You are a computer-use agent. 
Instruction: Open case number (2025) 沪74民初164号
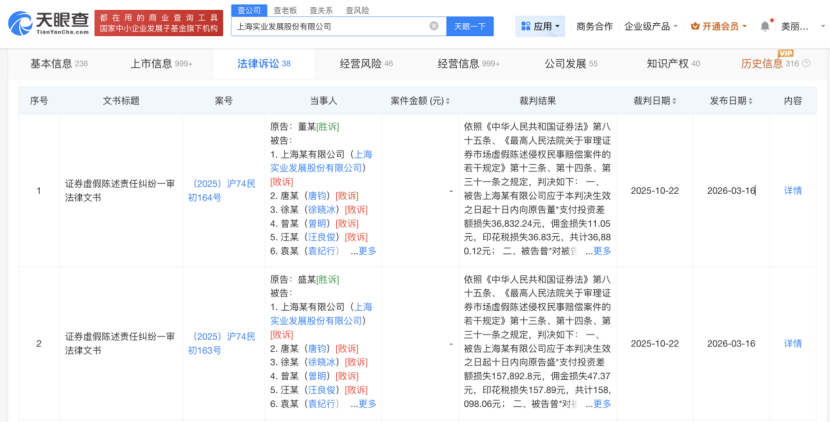222,191
